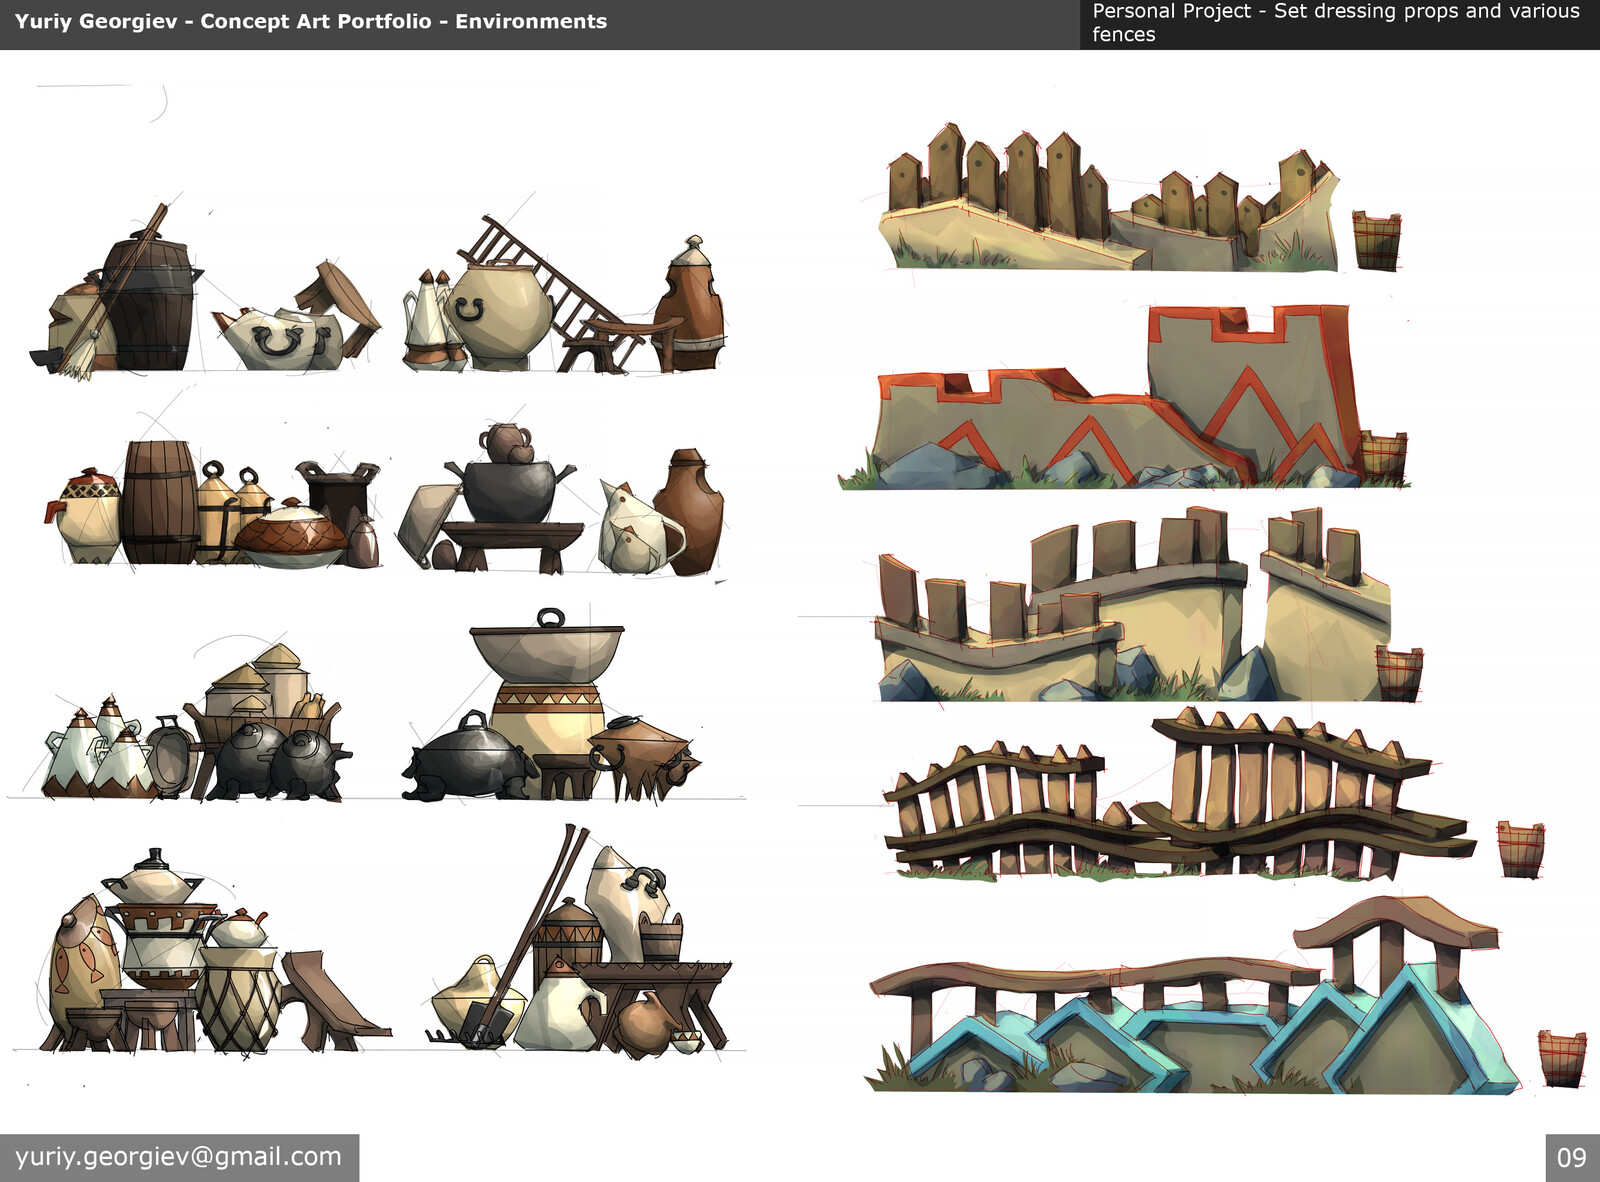Select the brown barrel with scaled bowl group
This screenshot has height=1182, width=1600.
click(213, 505)
